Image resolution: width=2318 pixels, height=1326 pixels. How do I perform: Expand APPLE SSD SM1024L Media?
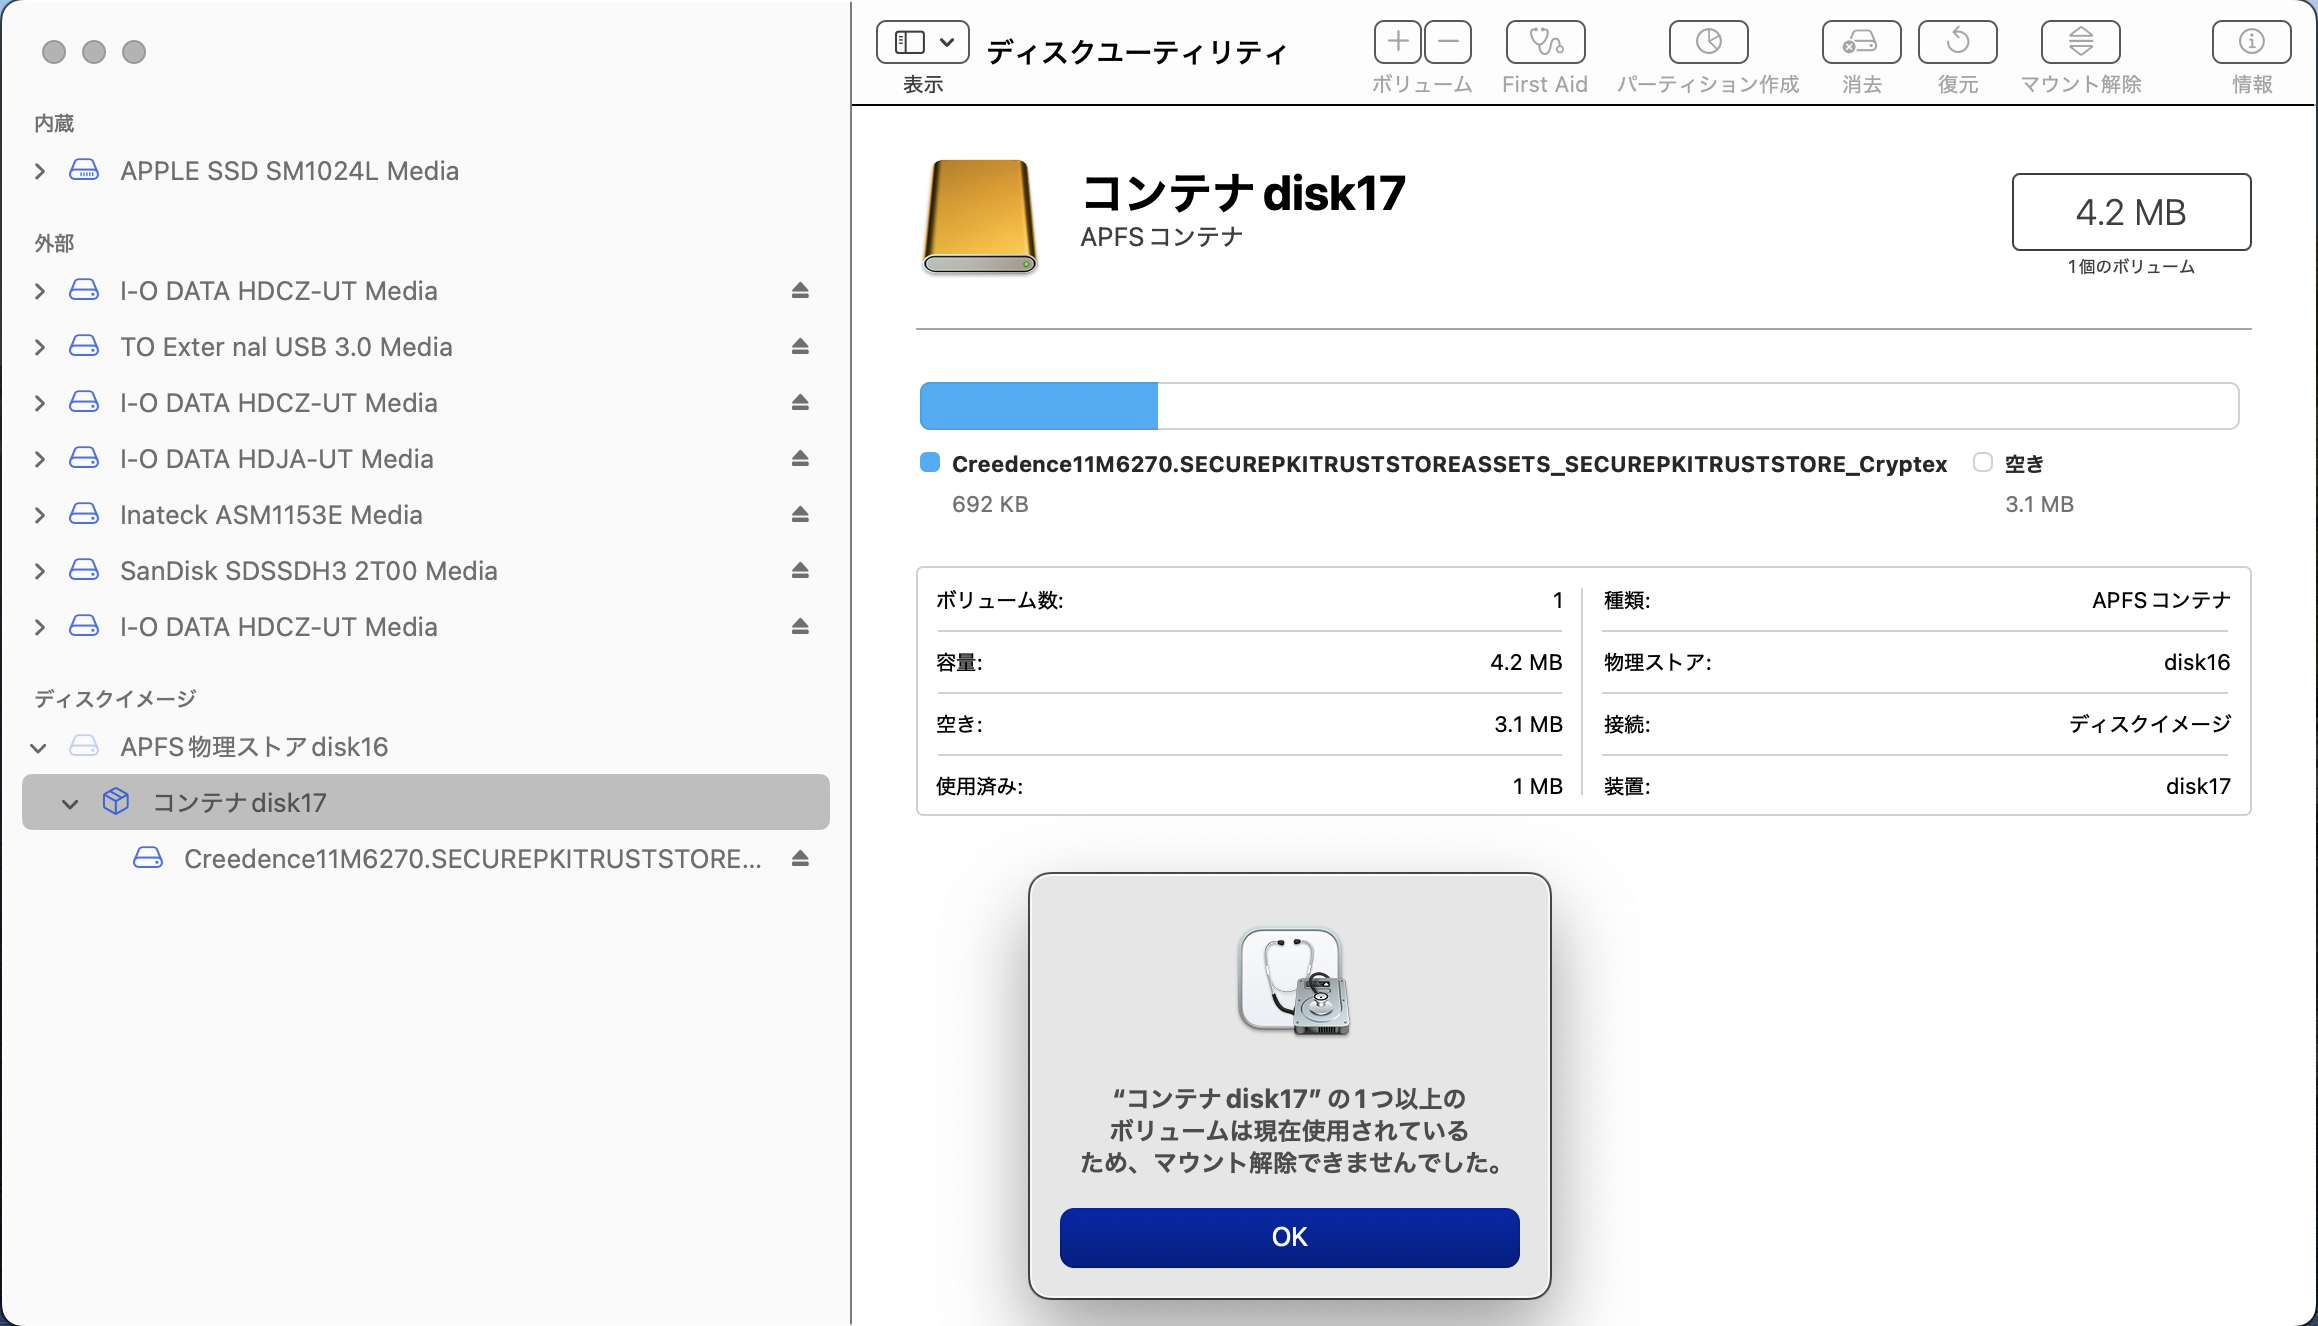[40, 171]
